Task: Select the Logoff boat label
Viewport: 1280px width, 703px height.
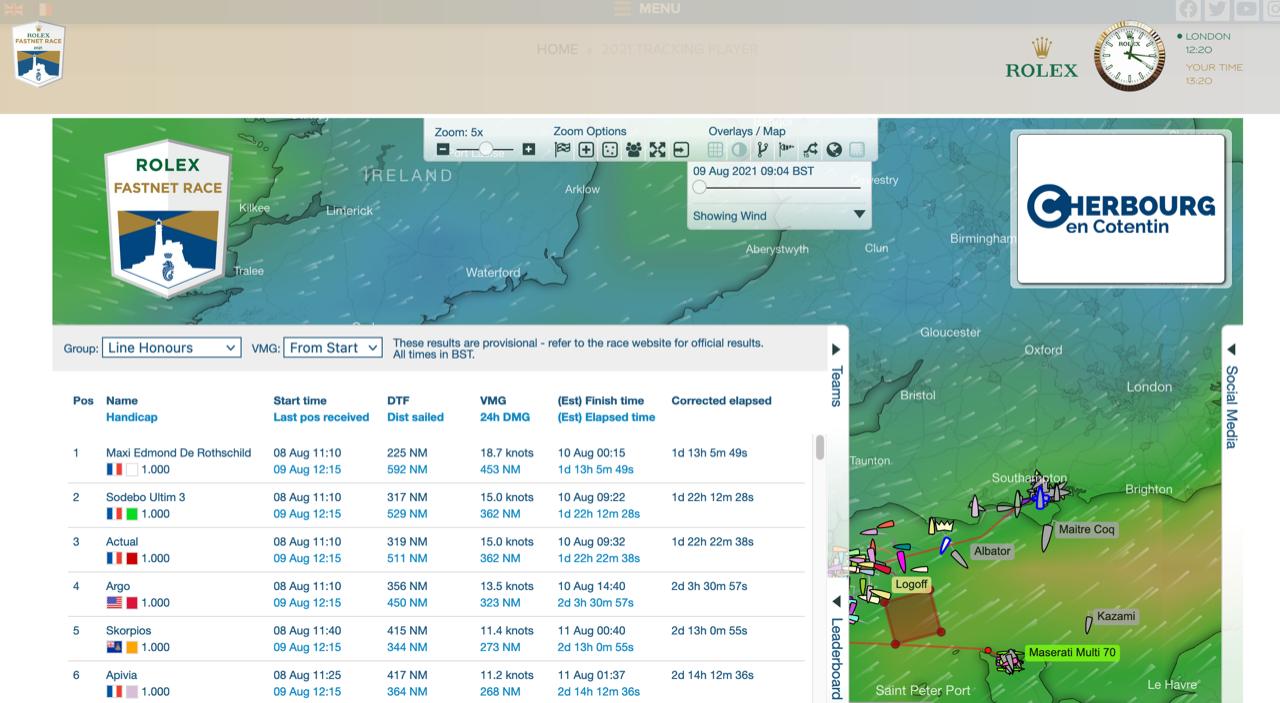Action: [911, 584]
